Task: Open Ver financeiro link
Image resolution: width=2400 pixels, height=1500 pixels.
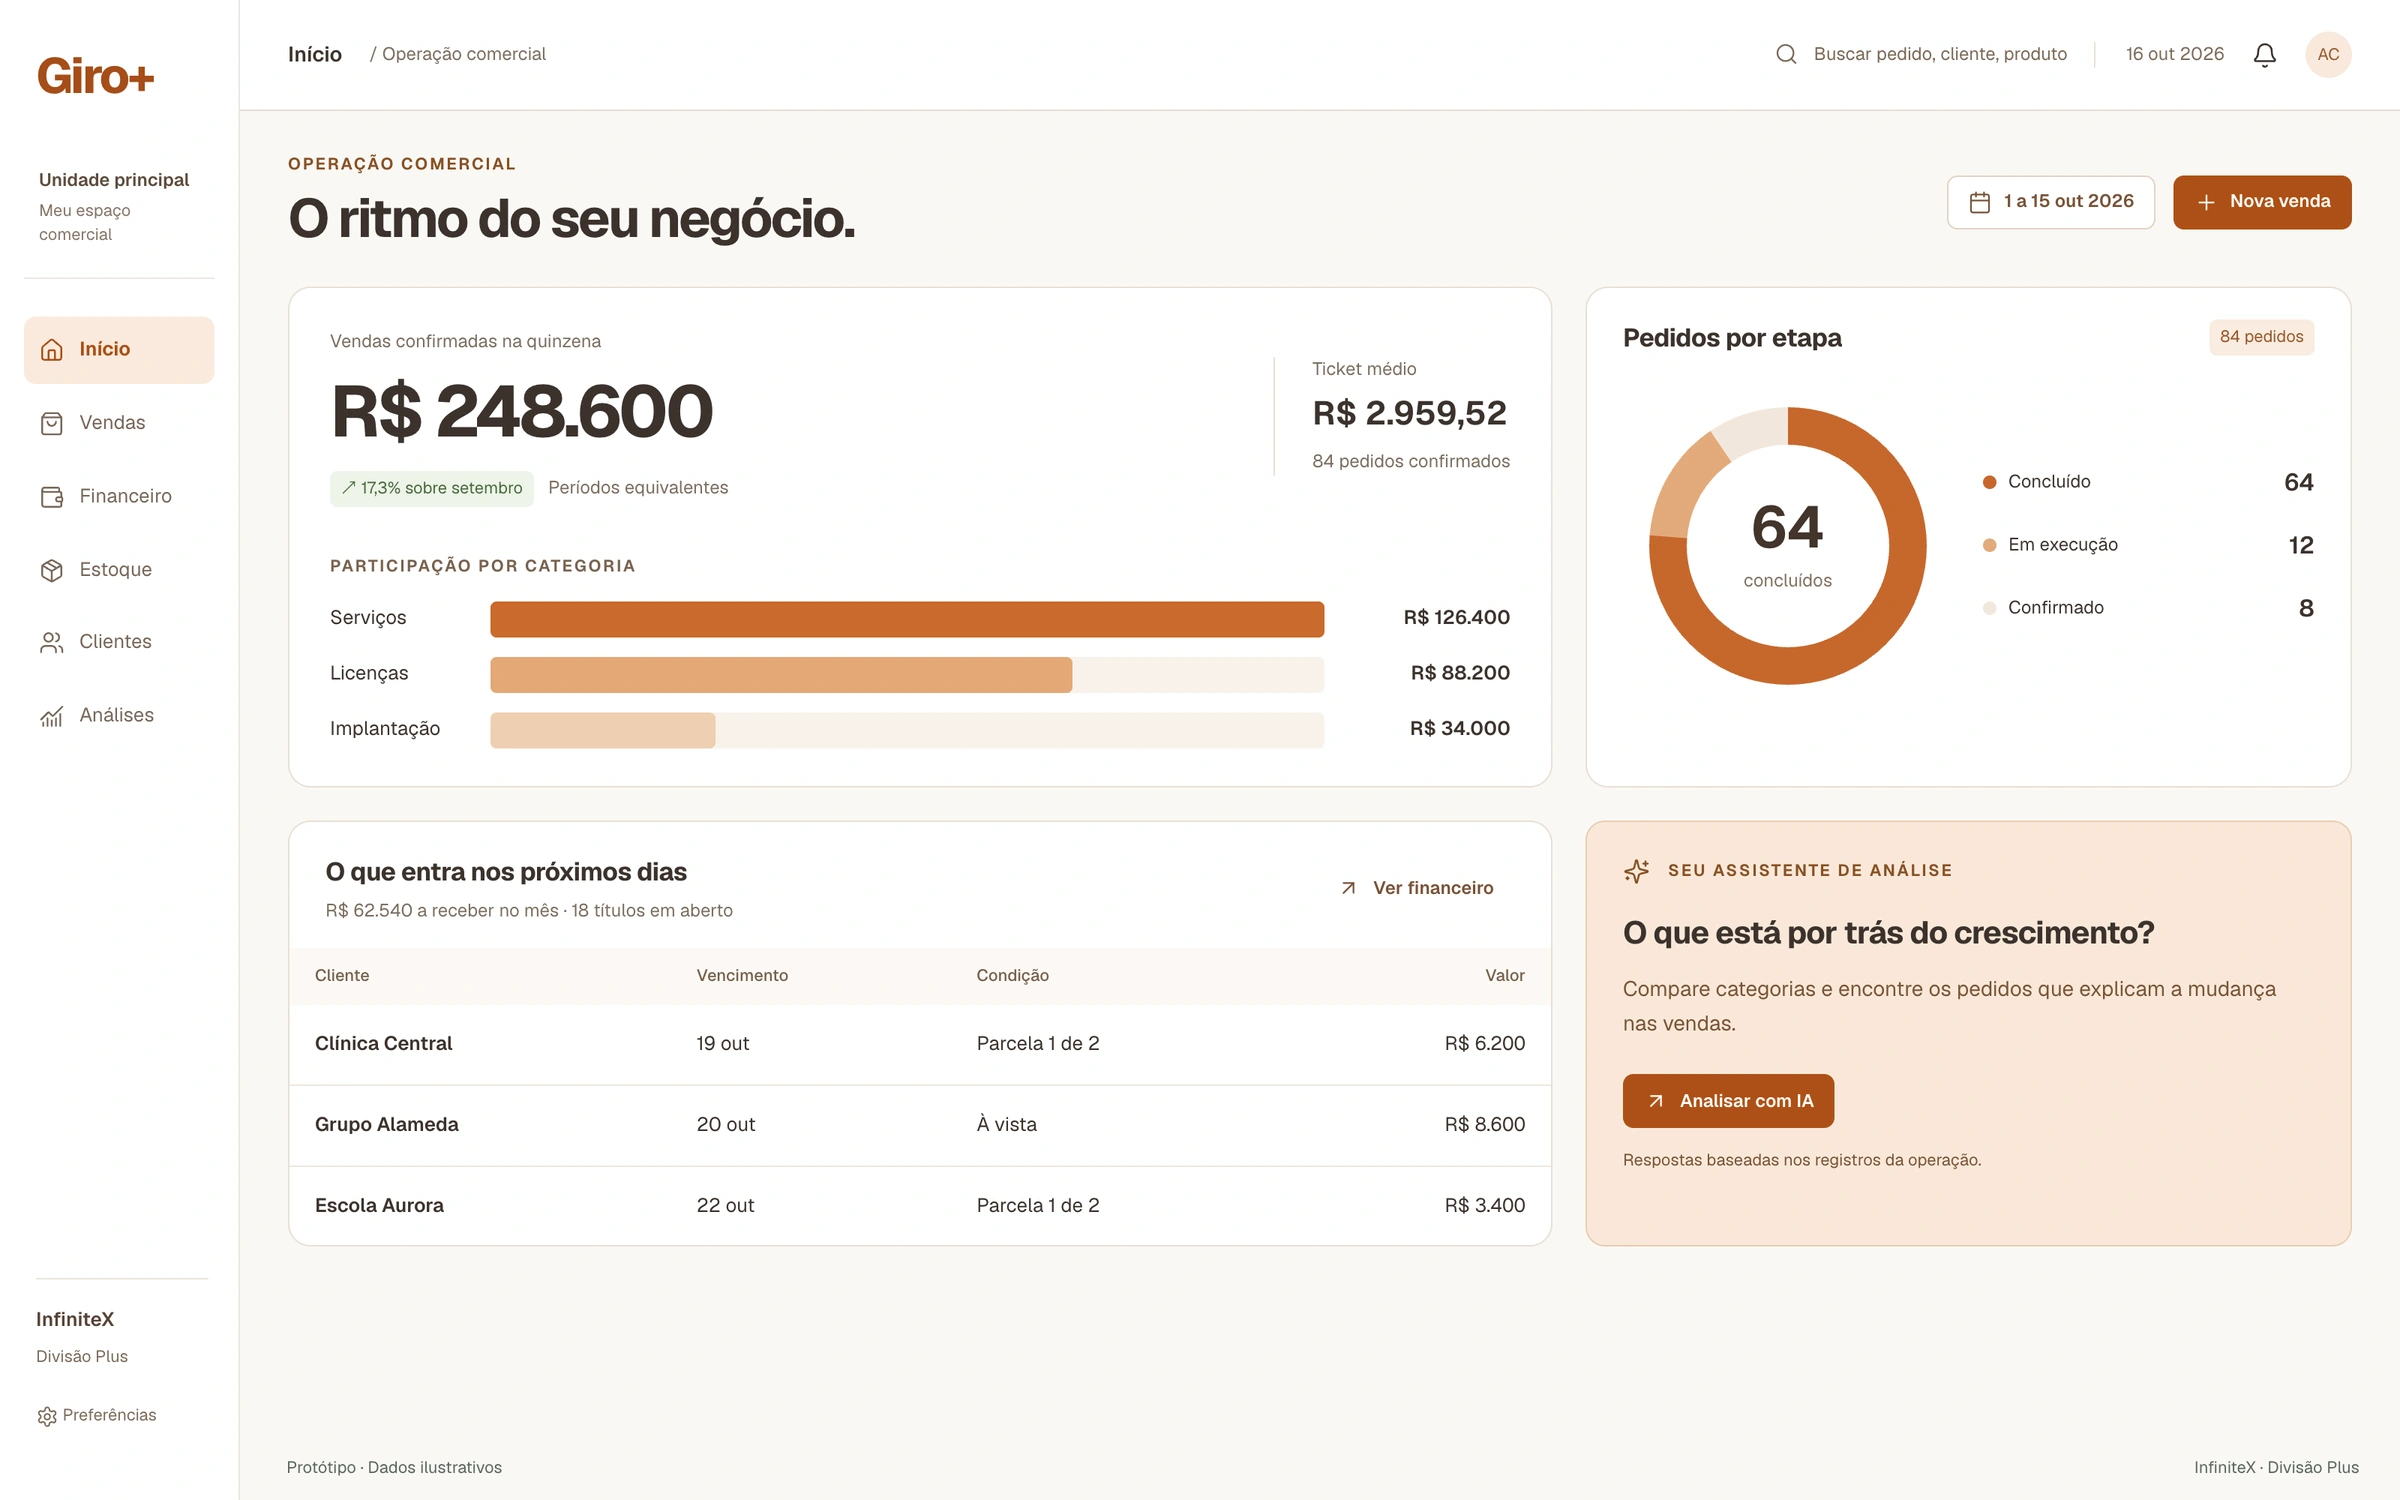Action: pos(1417,888)
